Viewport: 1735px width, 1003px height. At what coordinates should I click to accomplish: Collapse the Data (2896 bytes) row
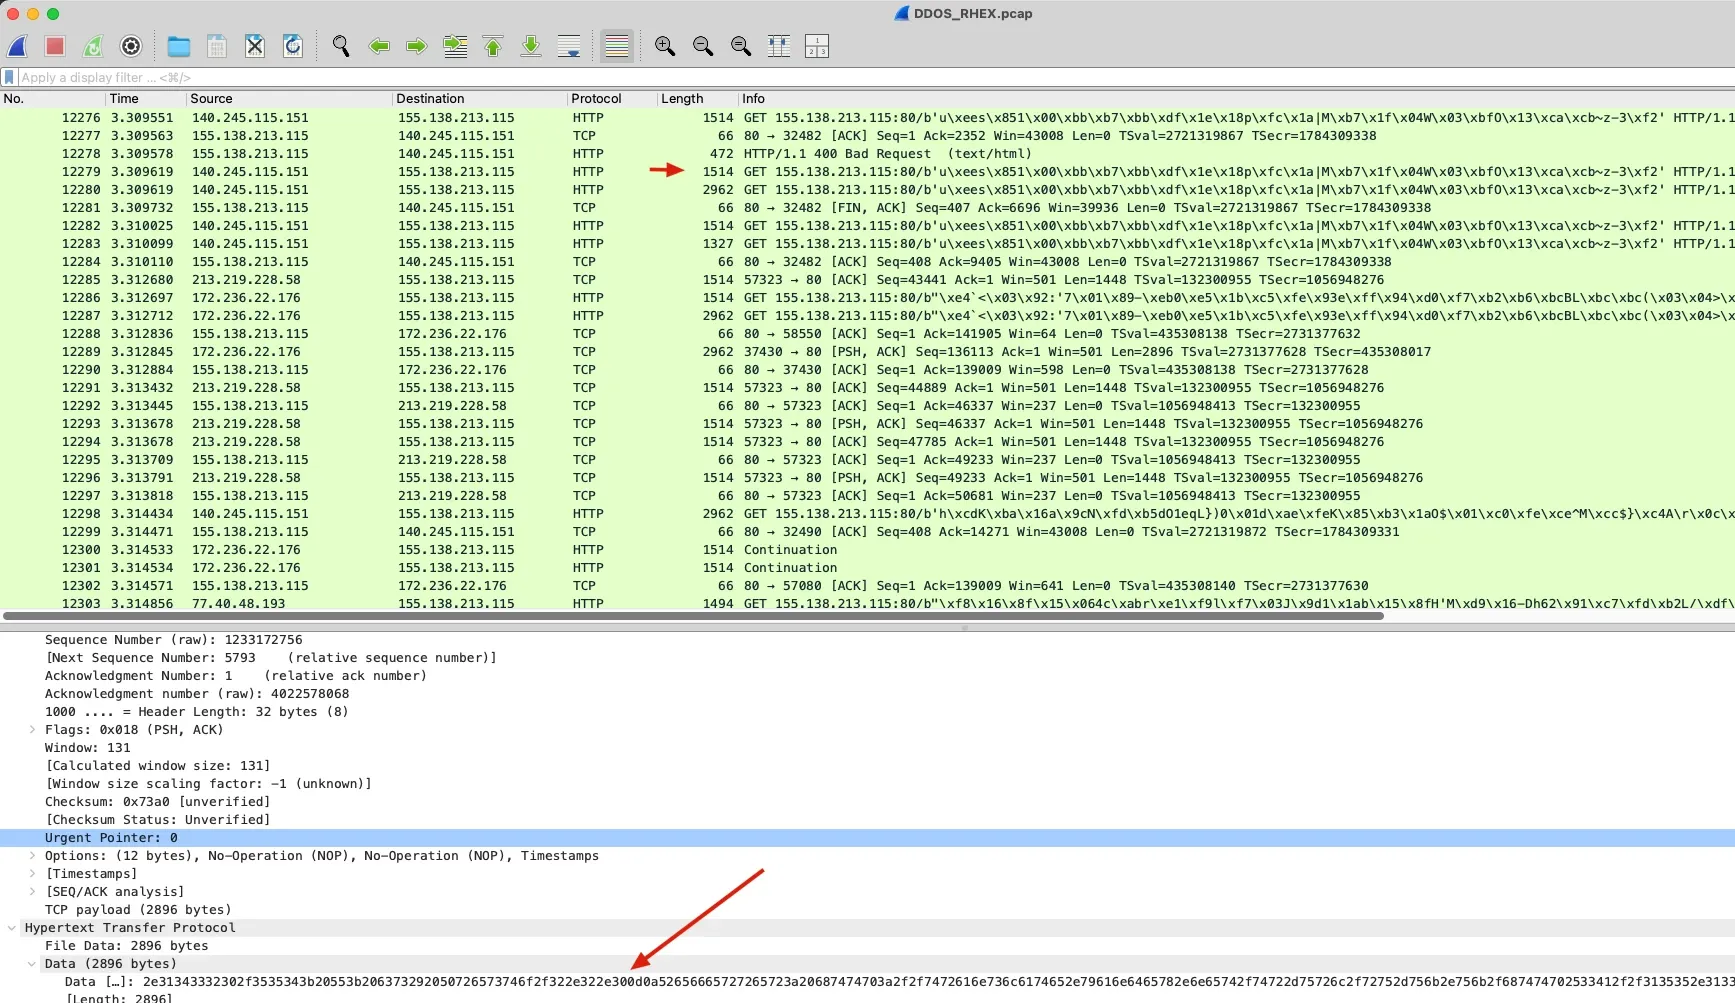coord(32,964)
